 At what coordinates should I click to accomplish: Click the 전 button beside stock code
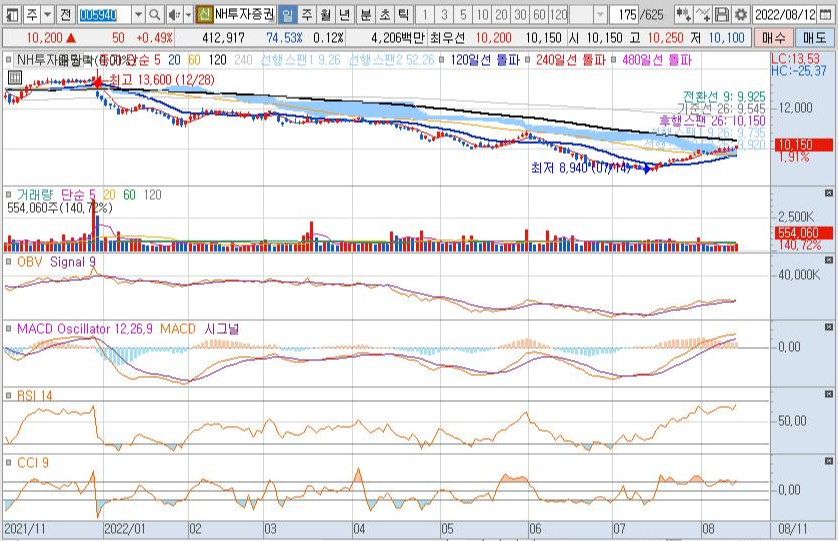click(66, 14)
